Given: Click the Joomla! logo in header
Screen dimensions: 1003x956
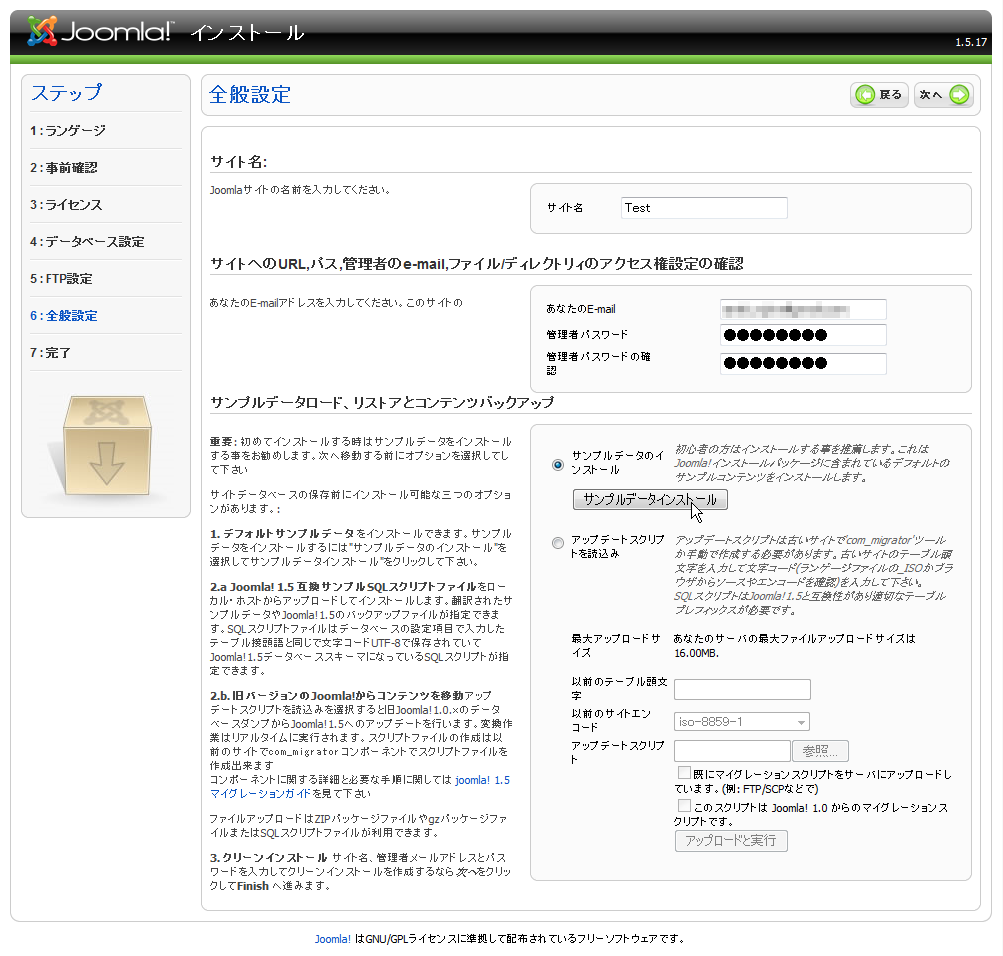Looking at the screenshot, I should click(x=100, y=31).
